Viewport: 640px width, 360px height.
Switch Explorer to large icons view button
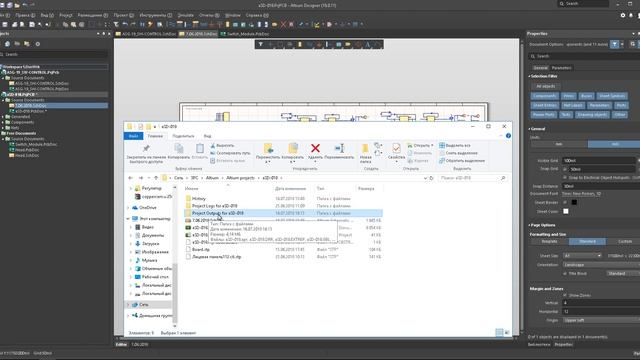pos(507,333)
